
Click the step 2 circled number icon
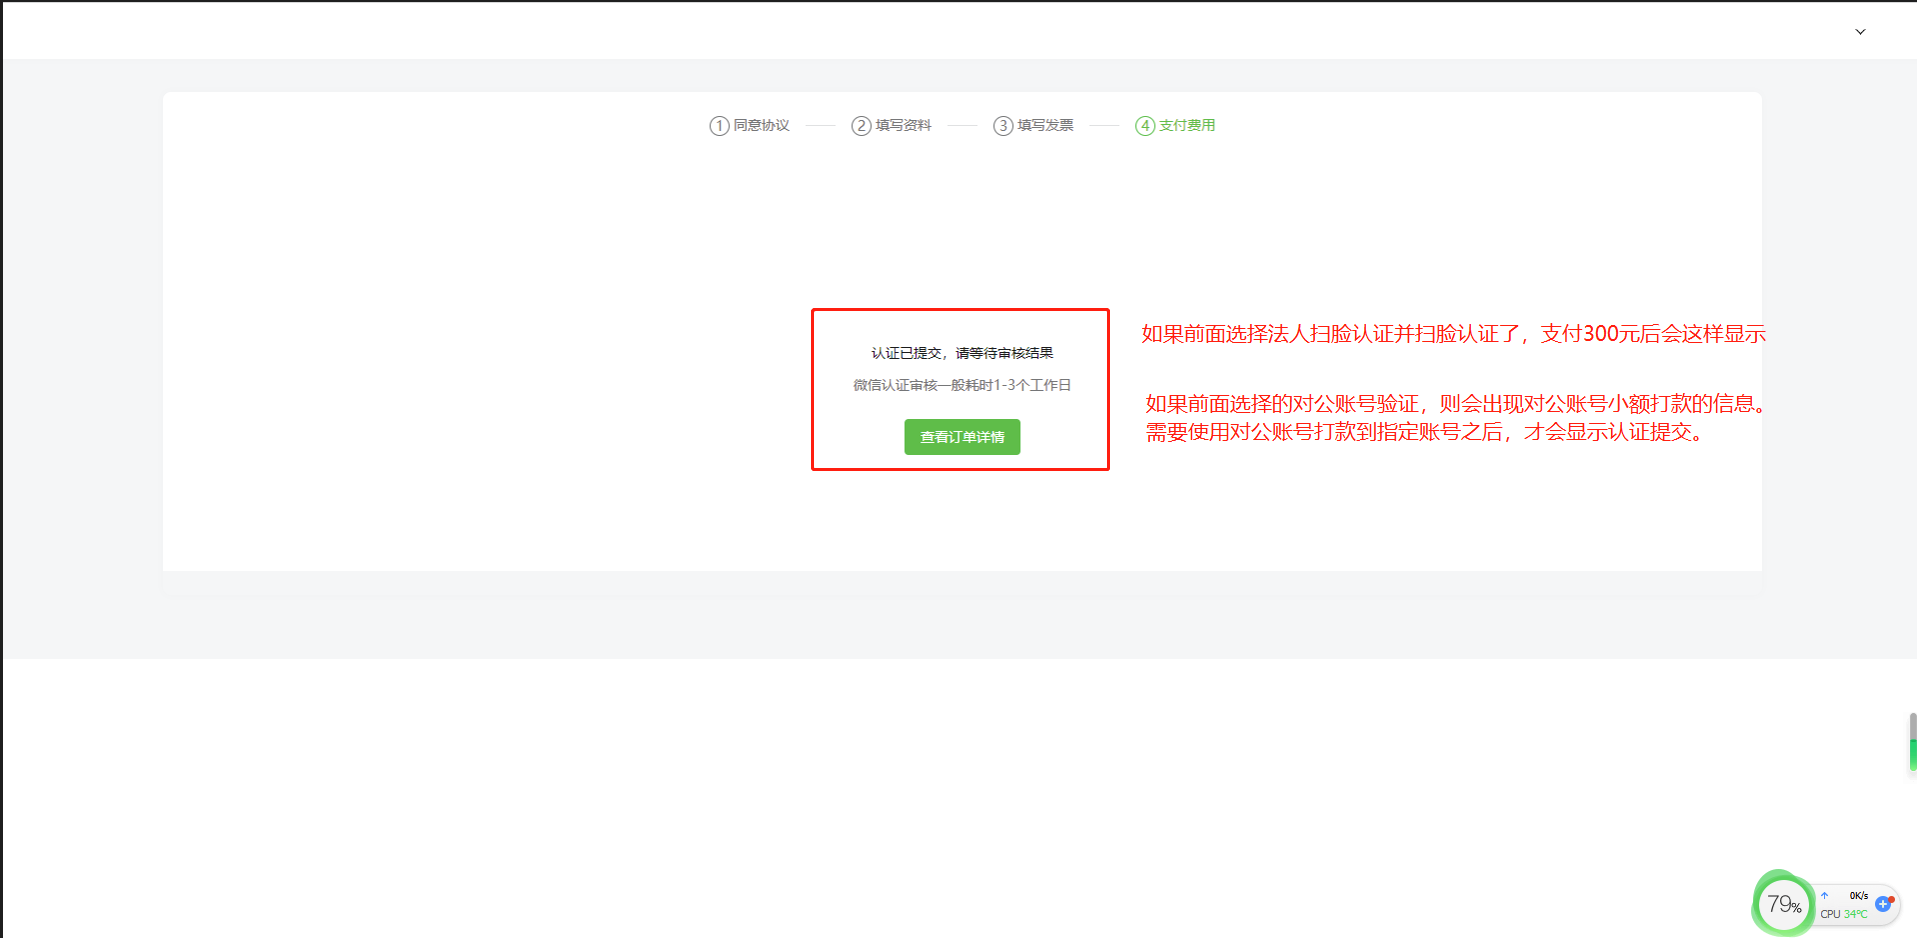[860, 126]
